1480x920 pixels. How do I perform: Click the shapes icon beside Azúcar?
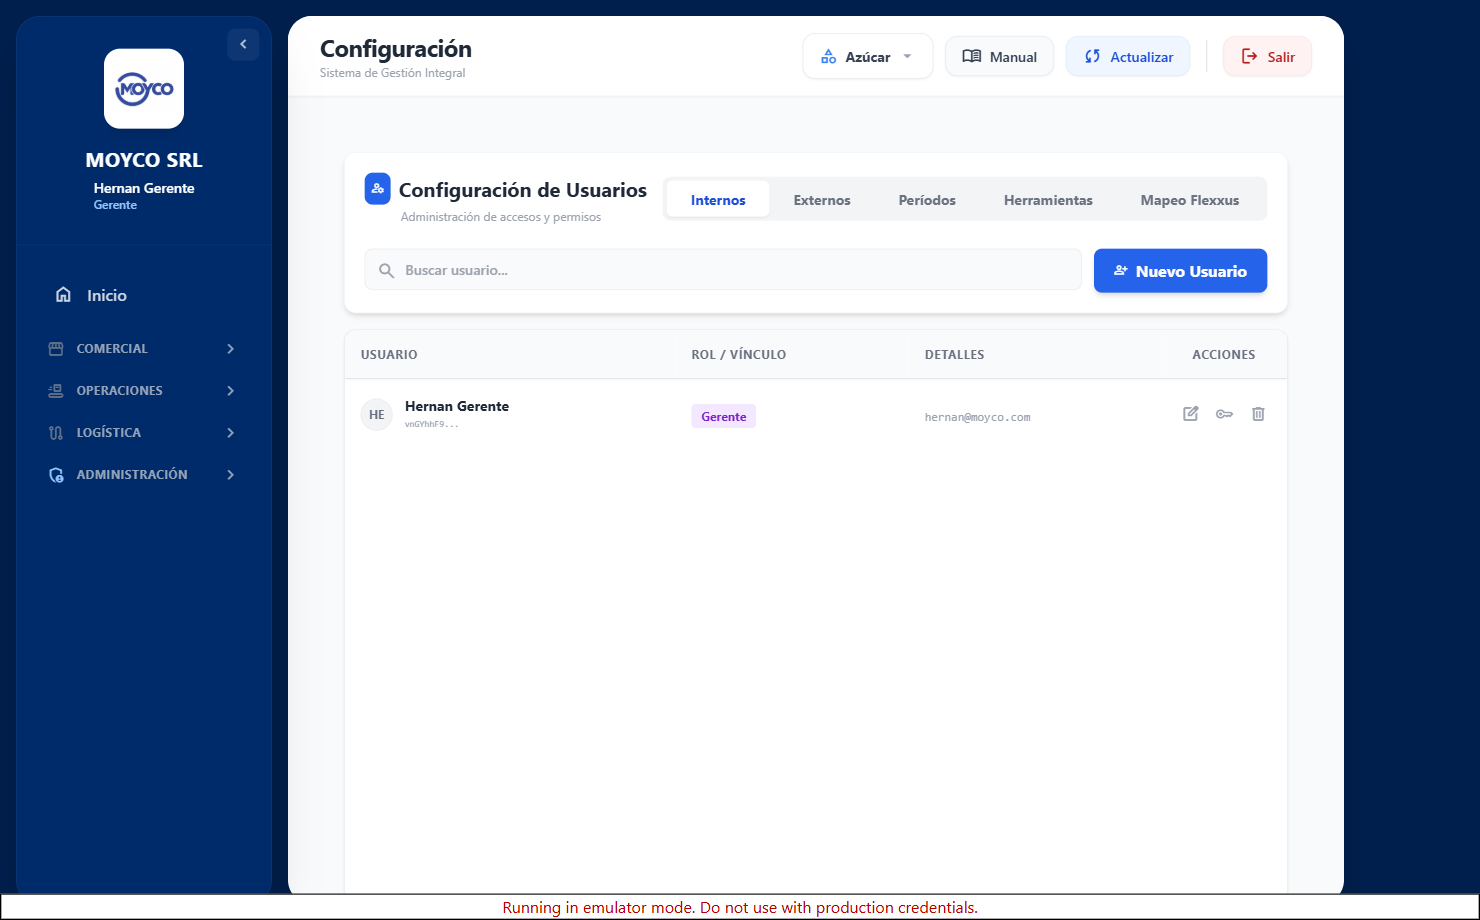pos(828,57)
